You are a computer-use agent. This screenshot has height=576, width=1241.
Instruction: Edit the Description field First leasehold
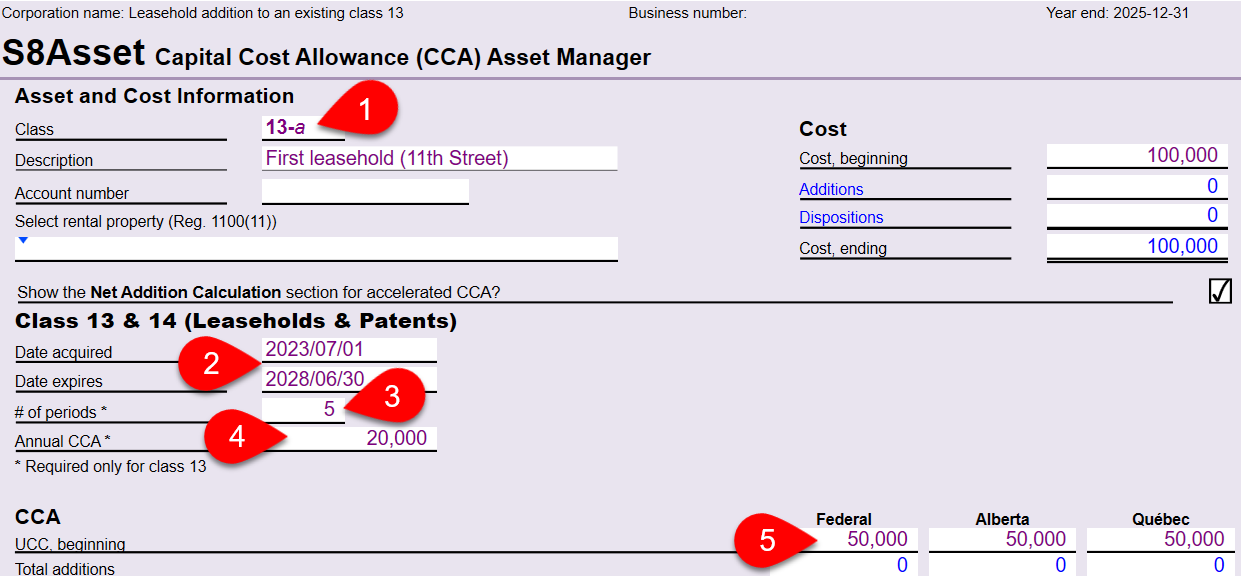pos(439,158)
